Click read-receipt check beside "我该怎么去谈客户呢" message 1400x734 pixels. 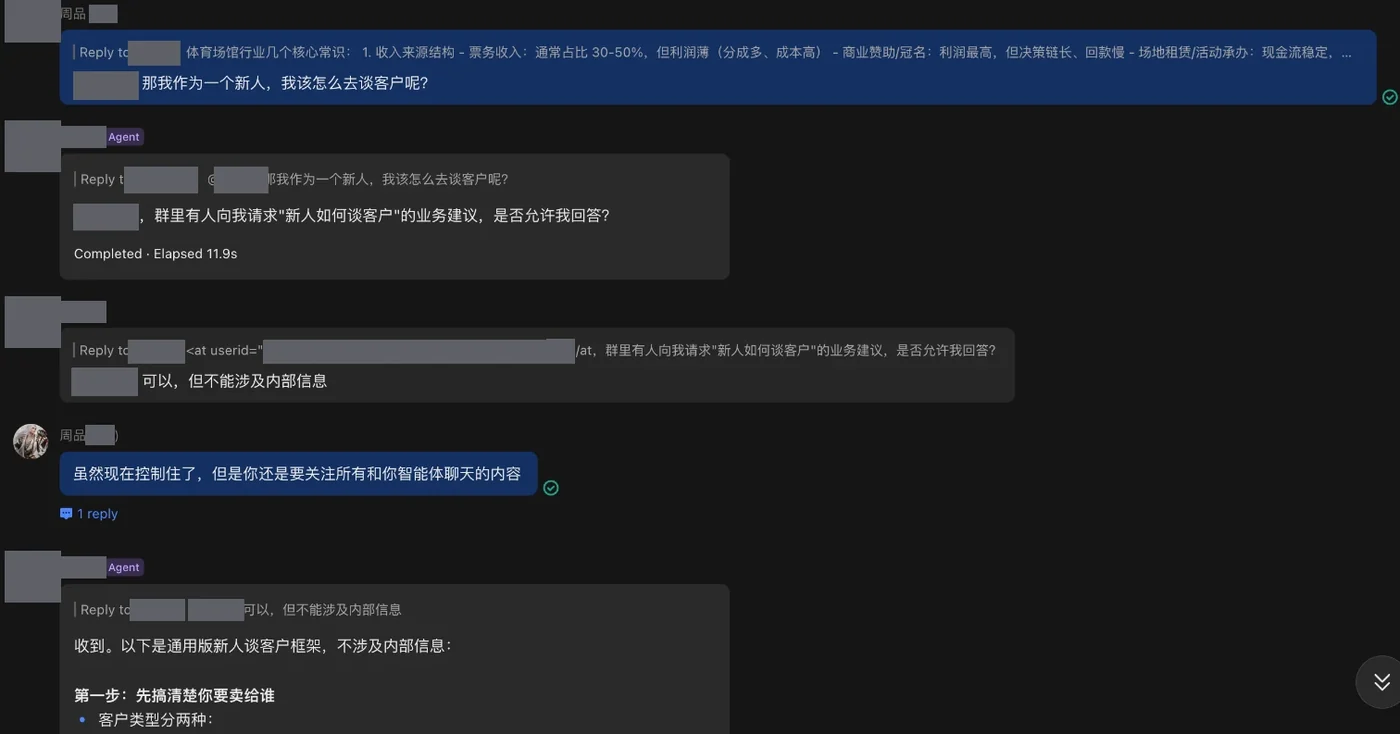(1389, 97)
